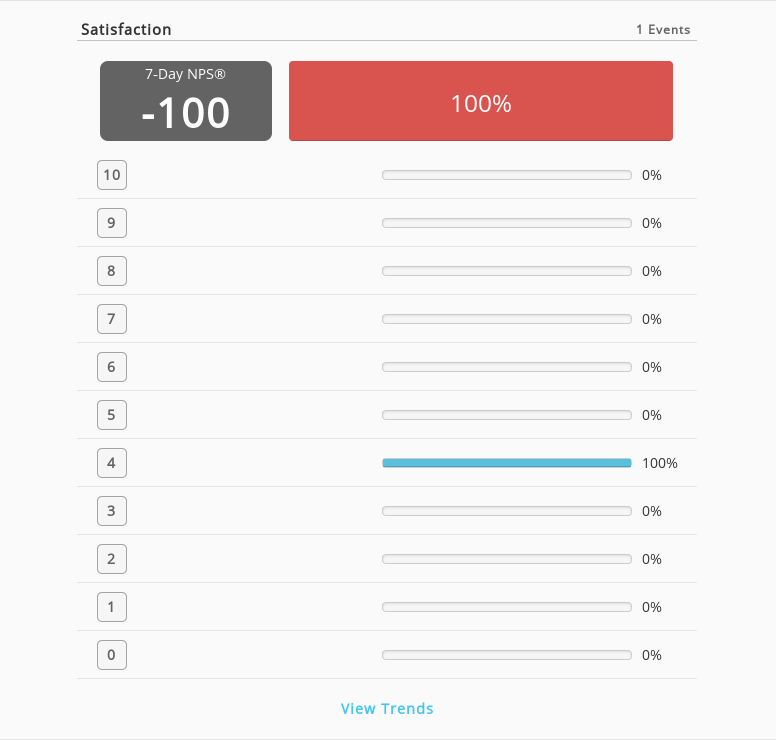Click the 1 Events count label

pyautogui.click(x=663, y=30)
